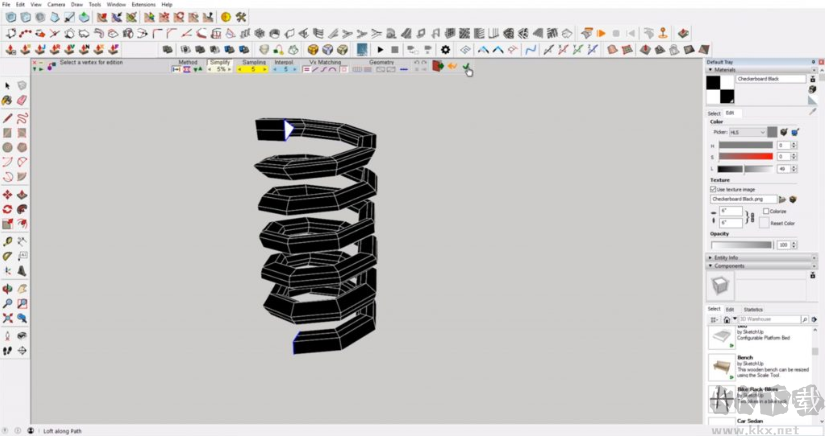Select the Circle drawing tool
Image resolution: width=826 pixels, height=437 pixels.
coord(8,147)
